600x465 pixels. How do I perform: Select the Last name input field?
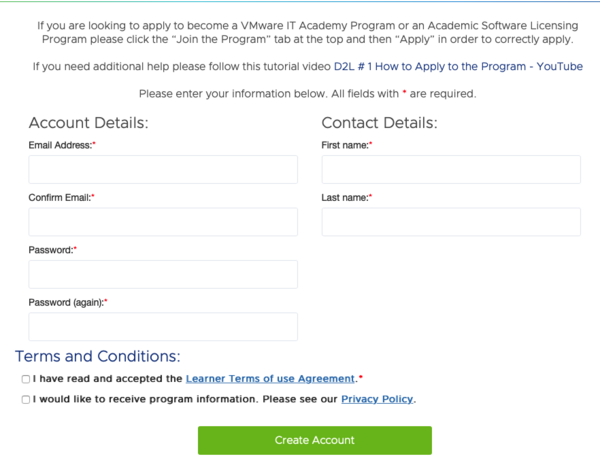click(x=451, y=222)
